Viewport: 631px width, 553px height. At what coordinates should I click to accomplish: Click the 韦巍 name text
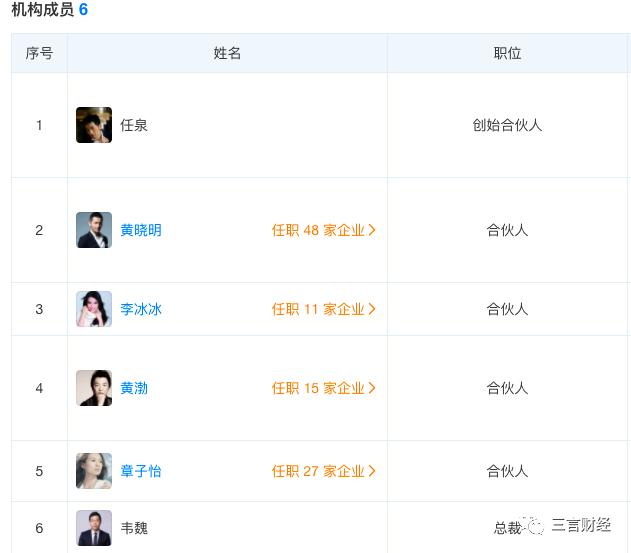tap(134, 528)
